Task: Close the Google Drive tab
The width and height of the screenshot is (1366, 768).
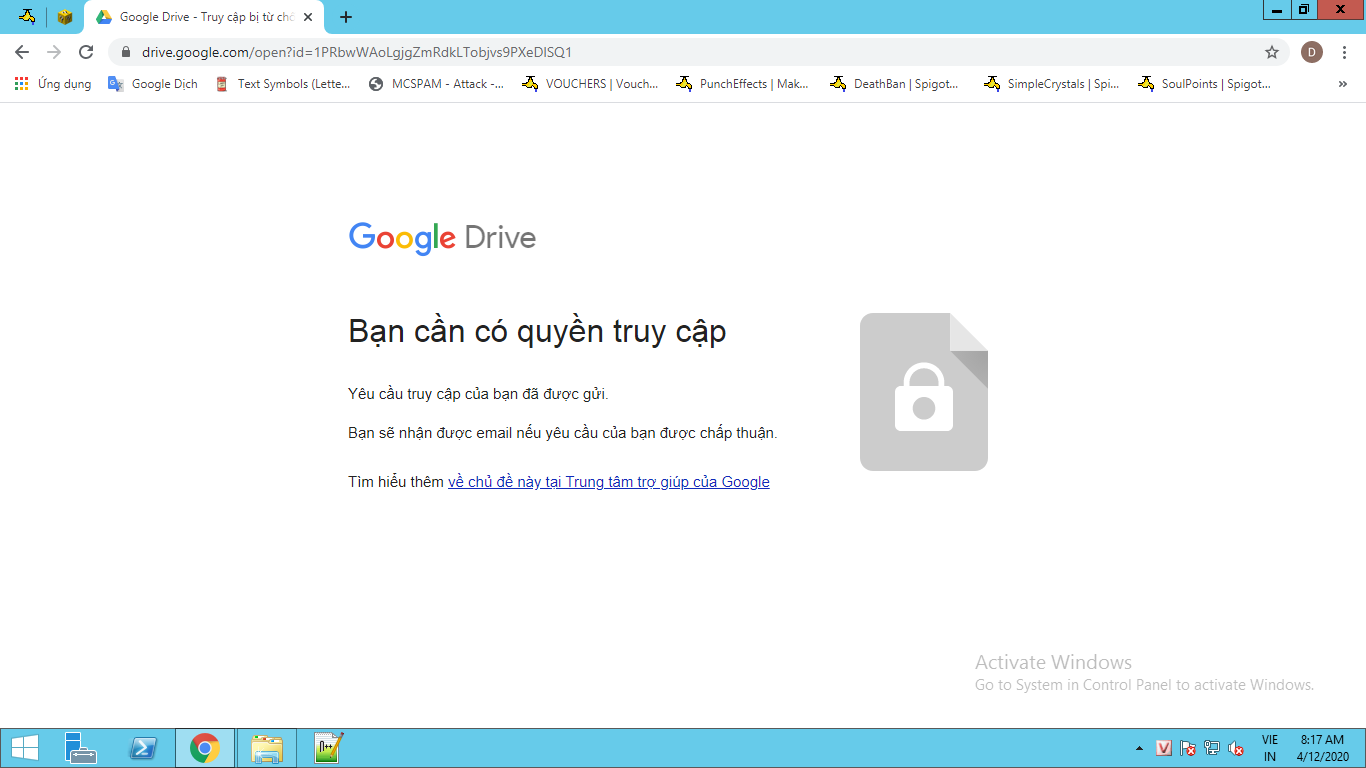Action: (308, 17)
